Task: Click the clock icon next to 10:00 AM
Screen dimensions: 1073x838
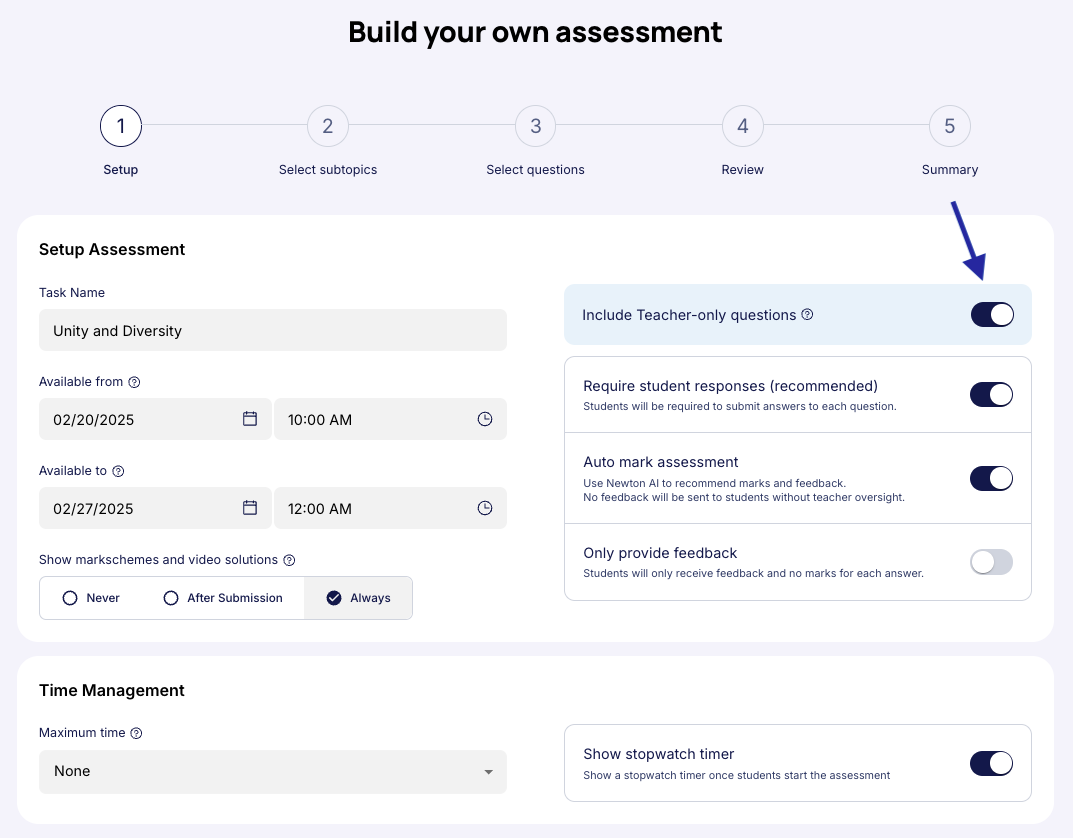Action: click(485, 419)
